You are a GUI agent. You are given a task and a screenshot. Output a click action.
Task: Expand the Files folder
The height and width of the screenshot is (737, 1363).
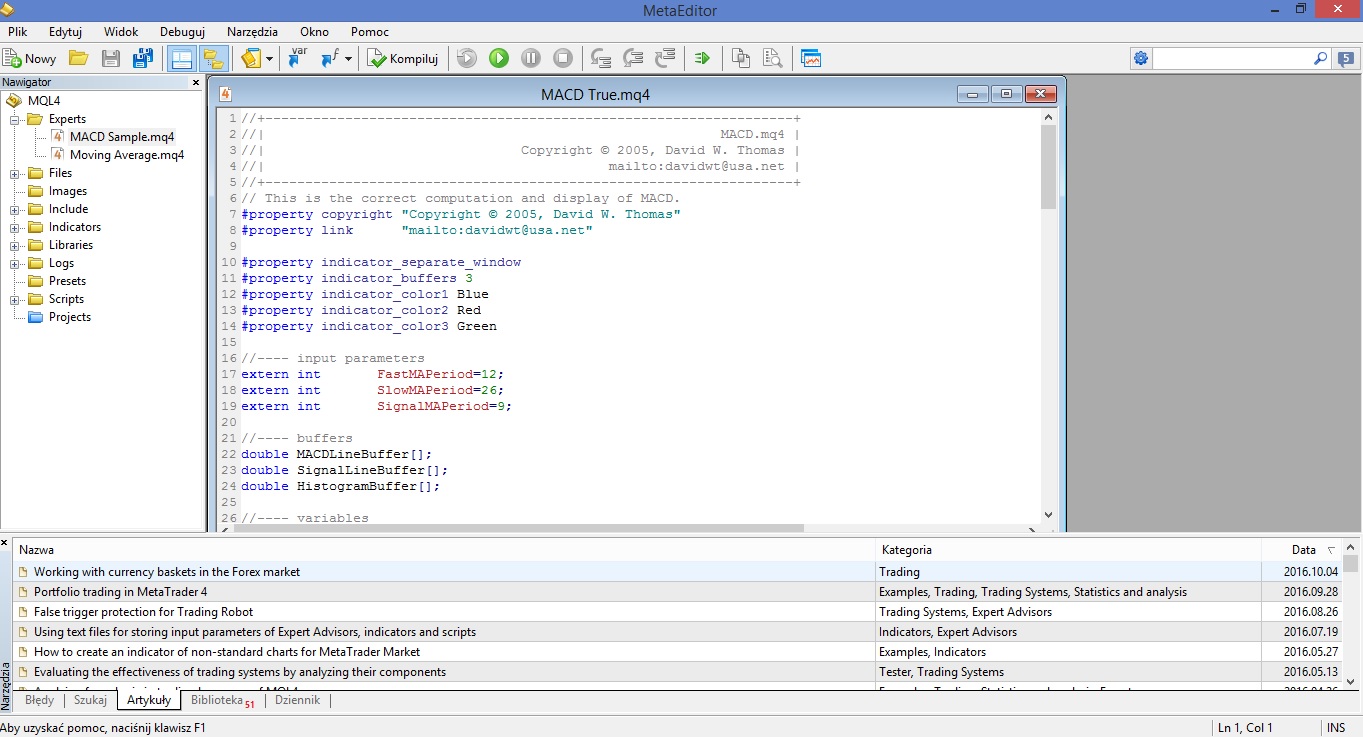pyautogui.click(x=15, y=173)
